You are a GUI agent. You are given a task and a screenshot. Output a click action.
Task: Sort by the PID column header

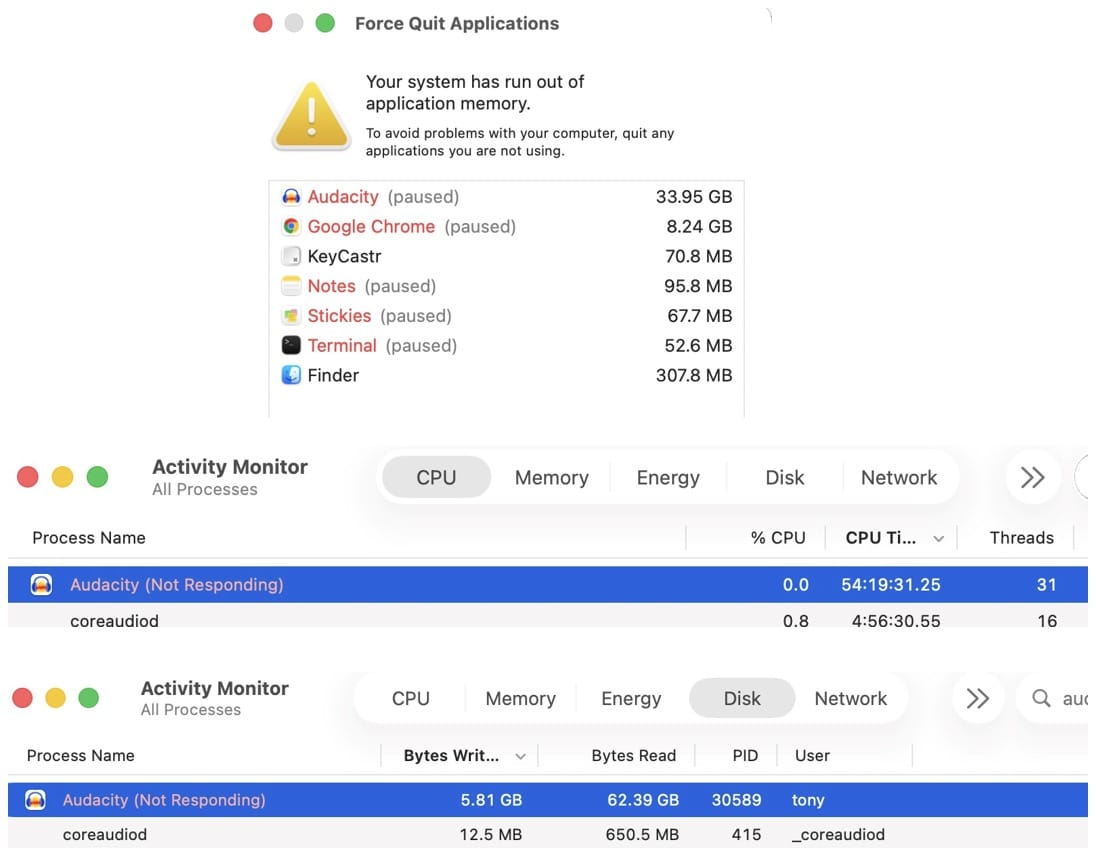pyautogui.click(x=745, y=756)
